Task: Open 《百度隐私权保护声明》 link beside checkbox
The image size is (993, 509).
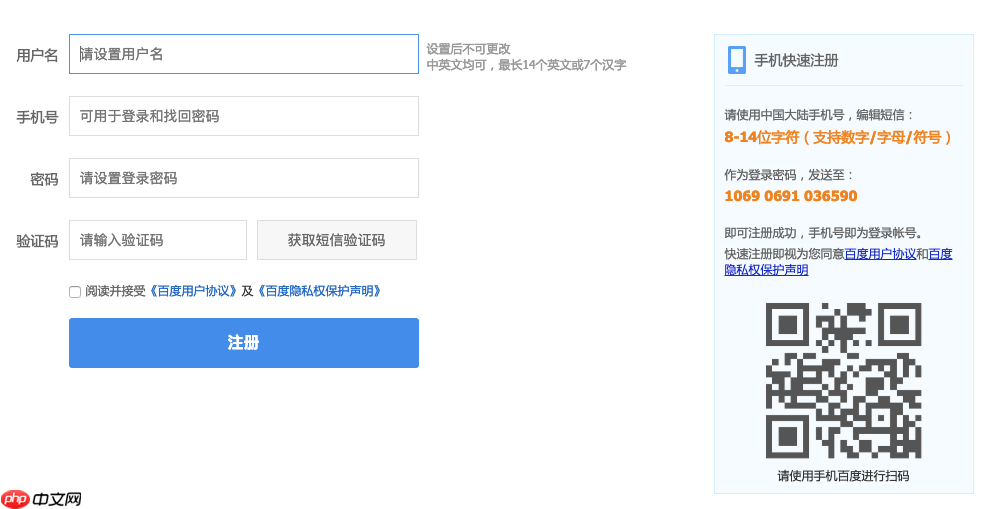Action: (x=319, y=291)
